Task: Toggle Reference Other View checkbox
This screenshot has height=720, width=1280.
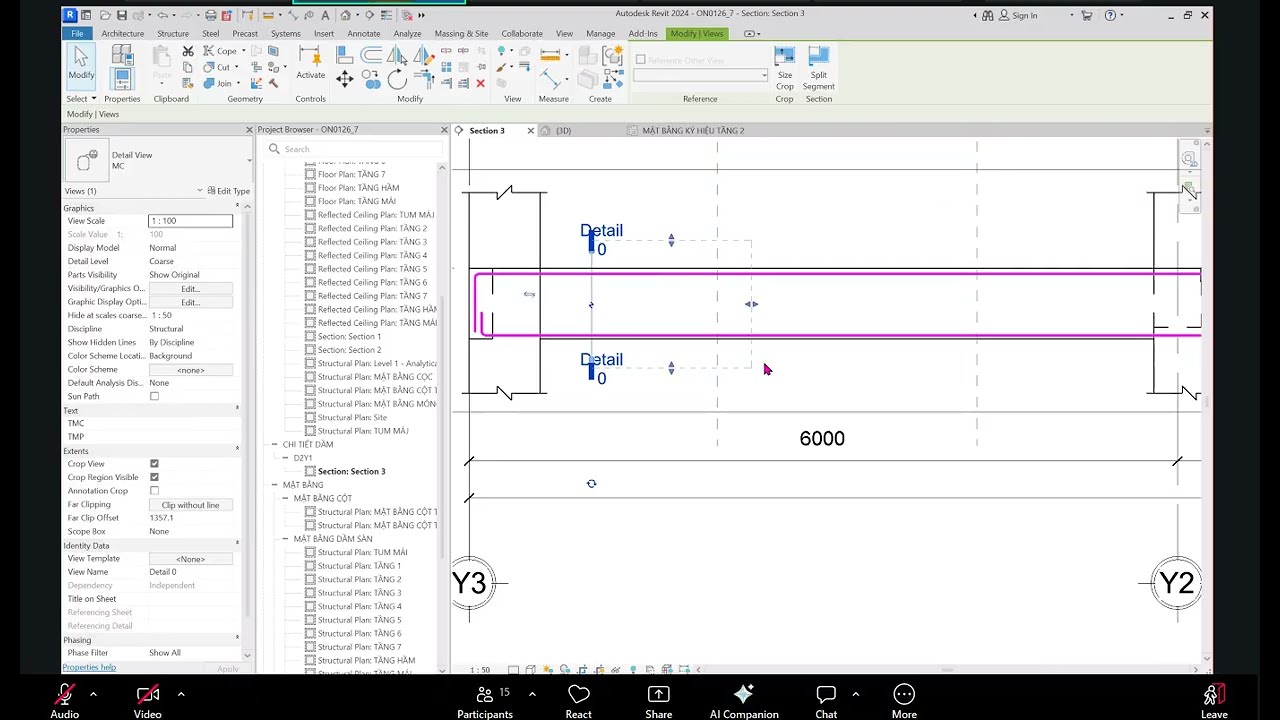Action: (x=640, y=60)
